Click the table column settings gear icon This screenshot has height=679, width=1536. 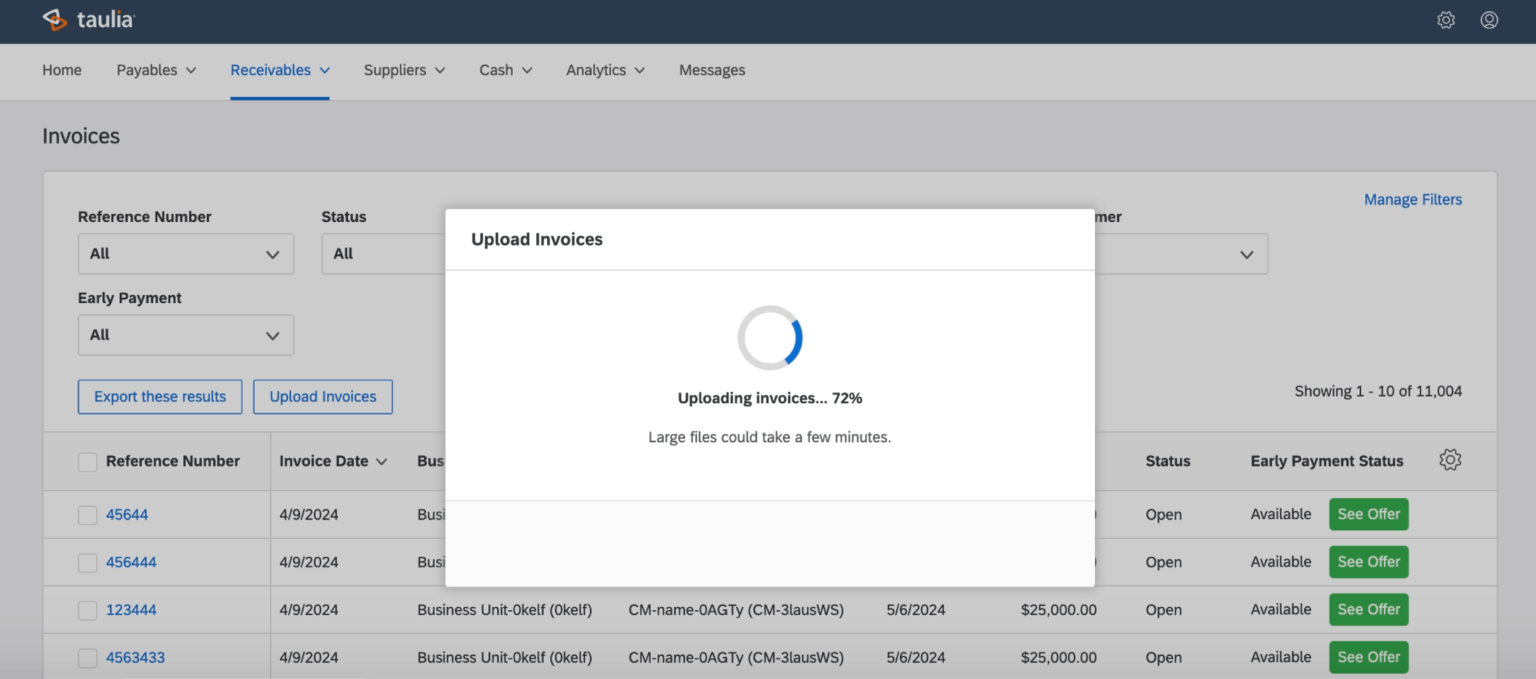click(1450, 460)
